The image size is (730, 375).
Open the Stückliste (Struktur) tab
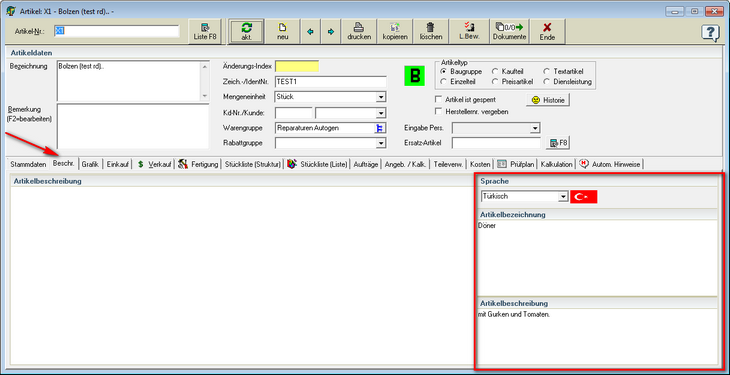point(252,164)
